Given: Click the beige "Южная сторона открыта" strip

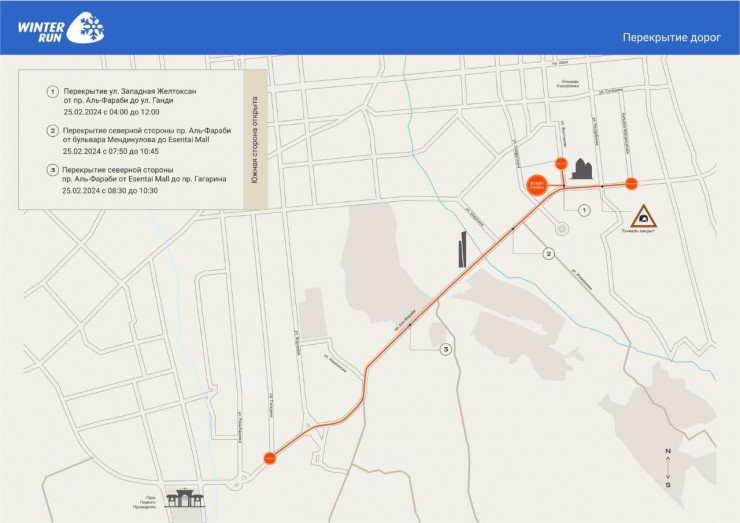Looking at the screenshot, I should tap(254, 140).
